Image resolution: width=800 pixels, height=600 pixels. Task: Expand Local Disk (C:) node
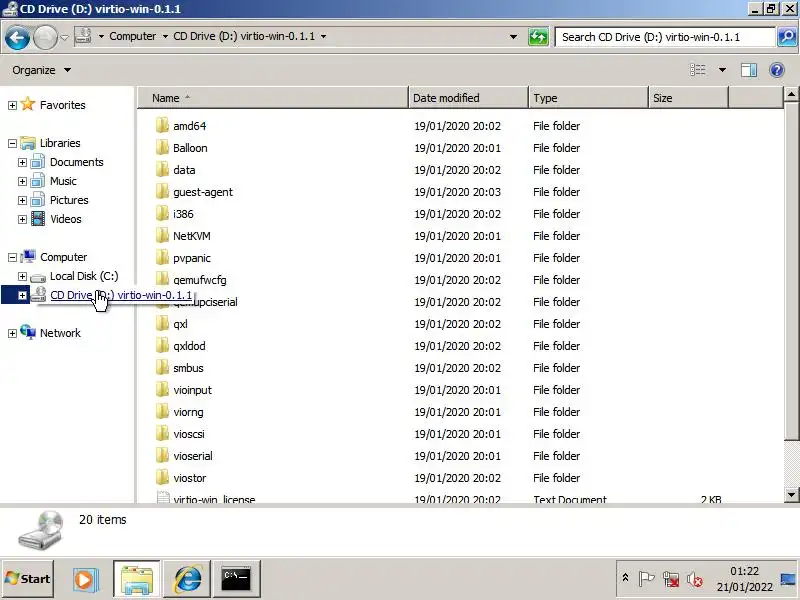(x=22, y=276)
